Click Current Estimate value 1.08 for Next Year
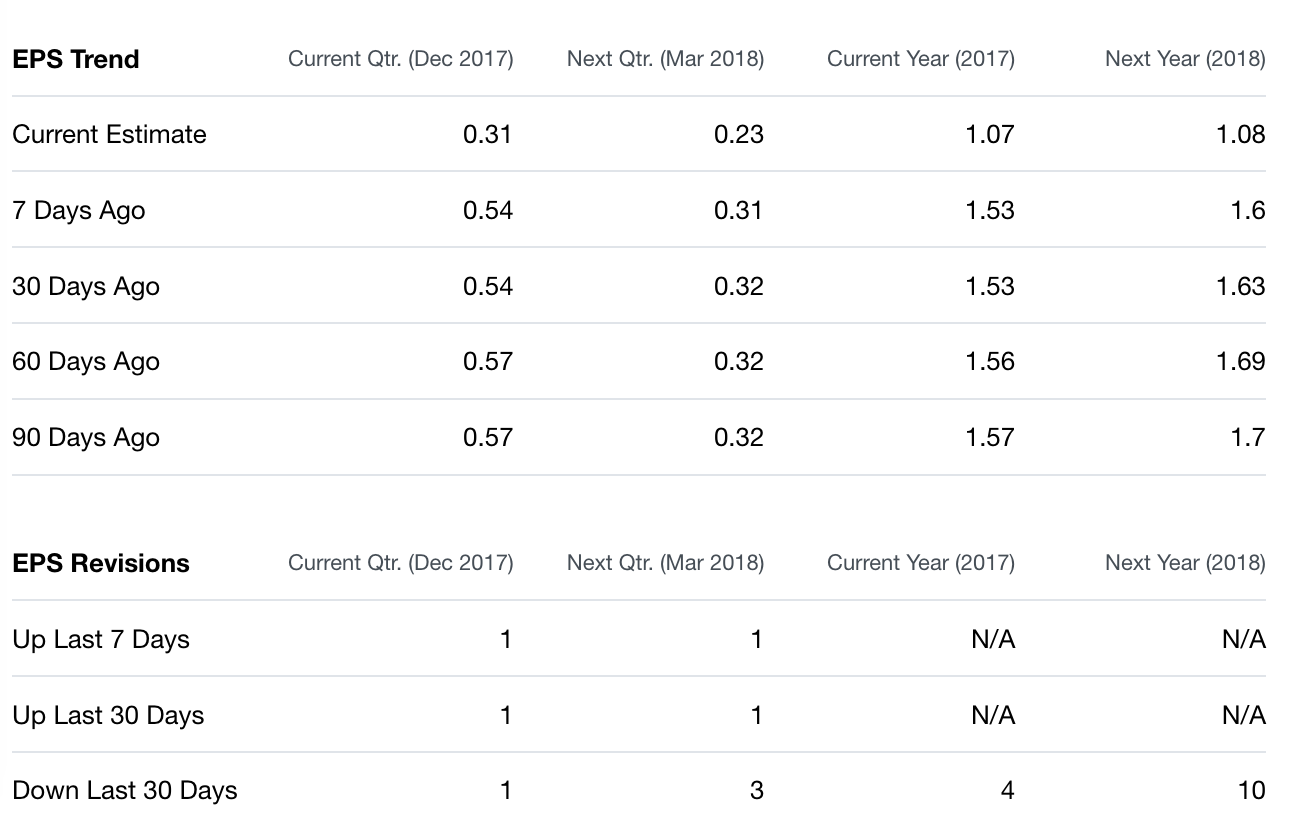This screenshot has height=826, width=1302. pos(1241,134)
